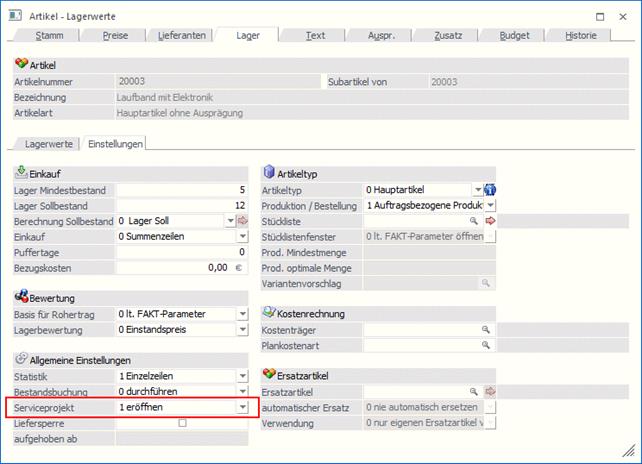Open the Stückliste search magnifier
This screenshot has width=642, height=464.
tap(475, 220)
